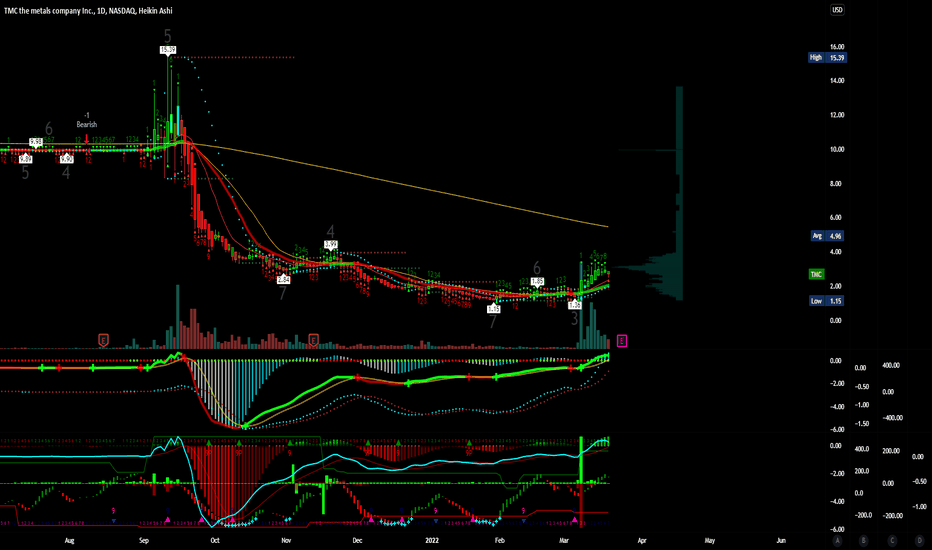The height and width of the screenshot is (550, 932).
Task: Select the 9.90 pivot price label
Action: (67, 159)
